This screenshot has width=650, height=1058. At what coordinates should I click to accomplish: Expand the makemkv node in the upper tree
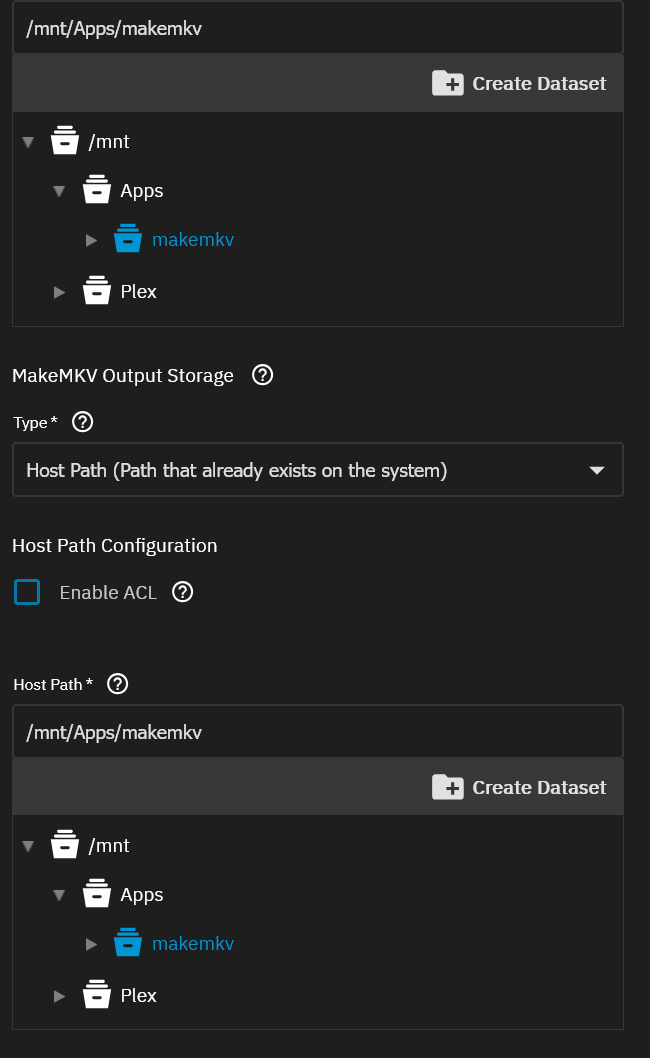point(91,240)
